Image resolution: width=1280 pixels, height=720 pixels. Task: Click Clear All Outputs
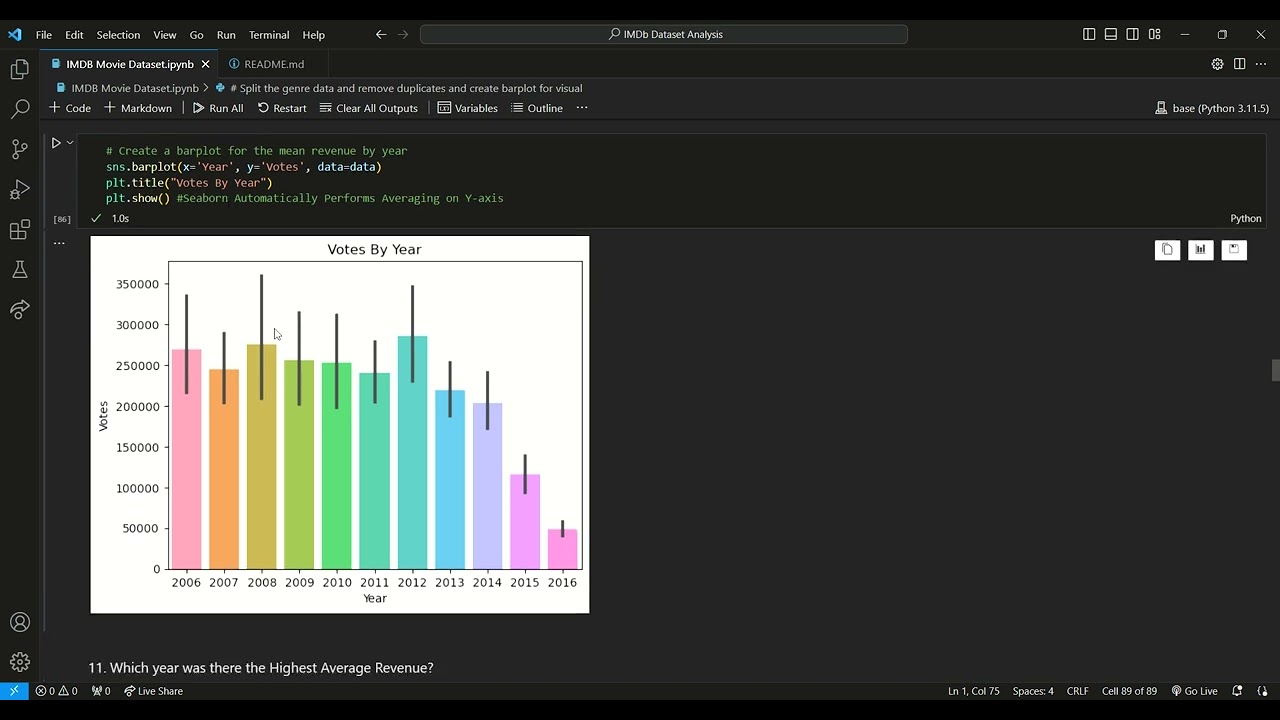[x=368, y=108]
